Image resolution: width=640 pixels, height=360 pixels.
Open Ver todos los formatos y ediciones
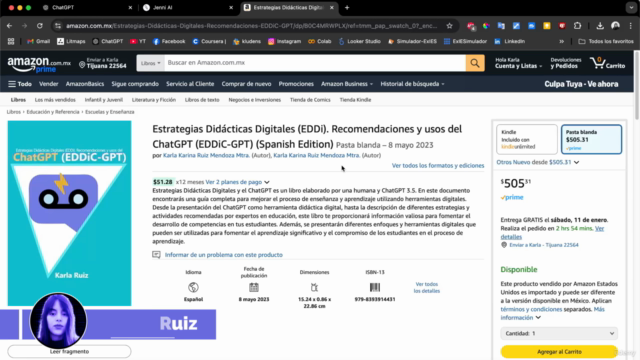tap(438, 165)
